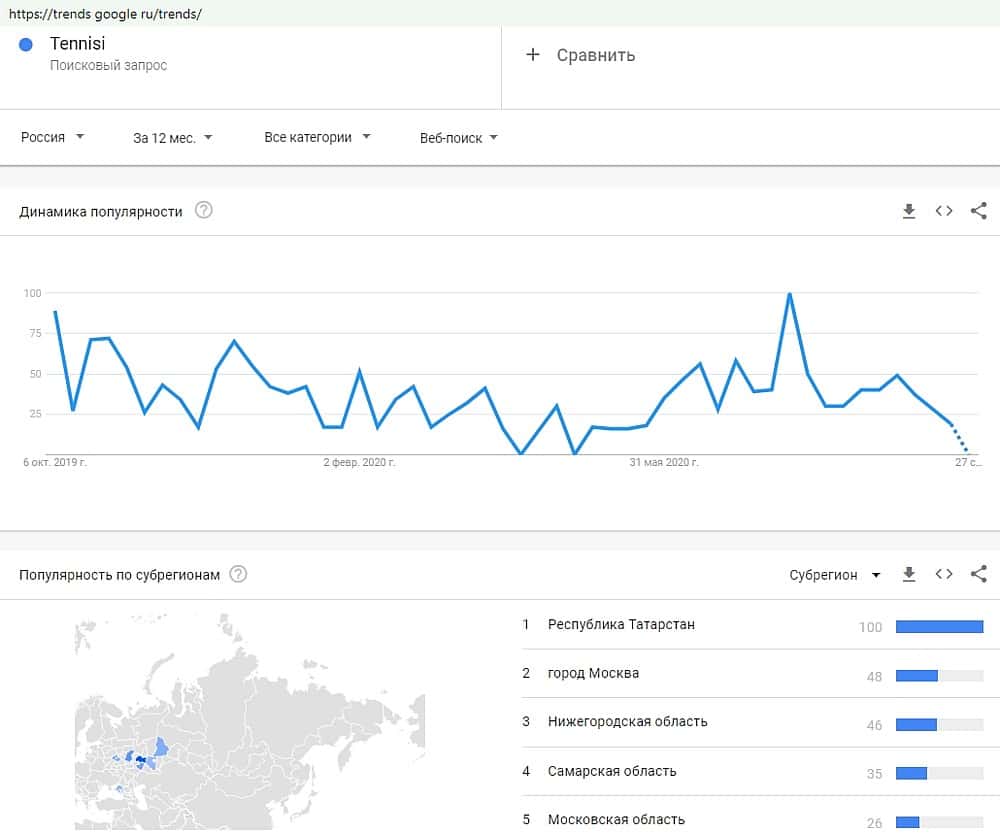
Task: Click the peak point on trend line
Action: 790,294
